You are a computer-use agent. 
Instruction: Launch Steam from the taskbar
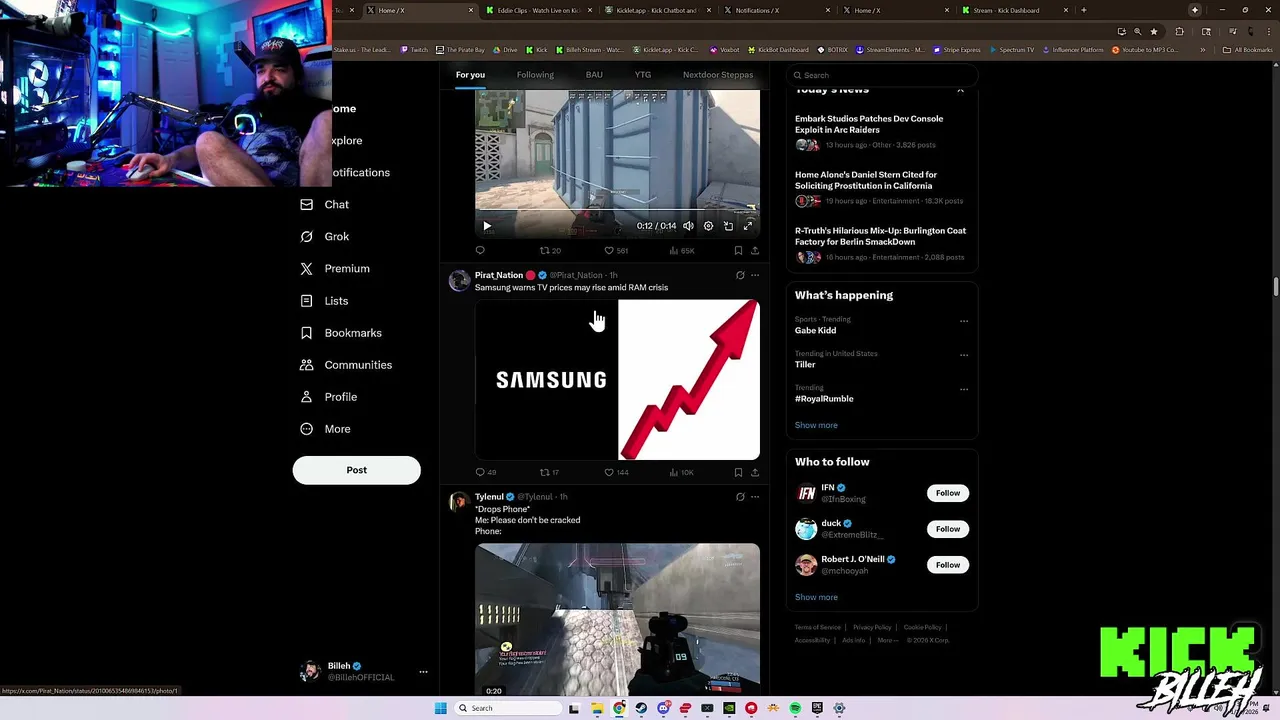coord(641,708)
